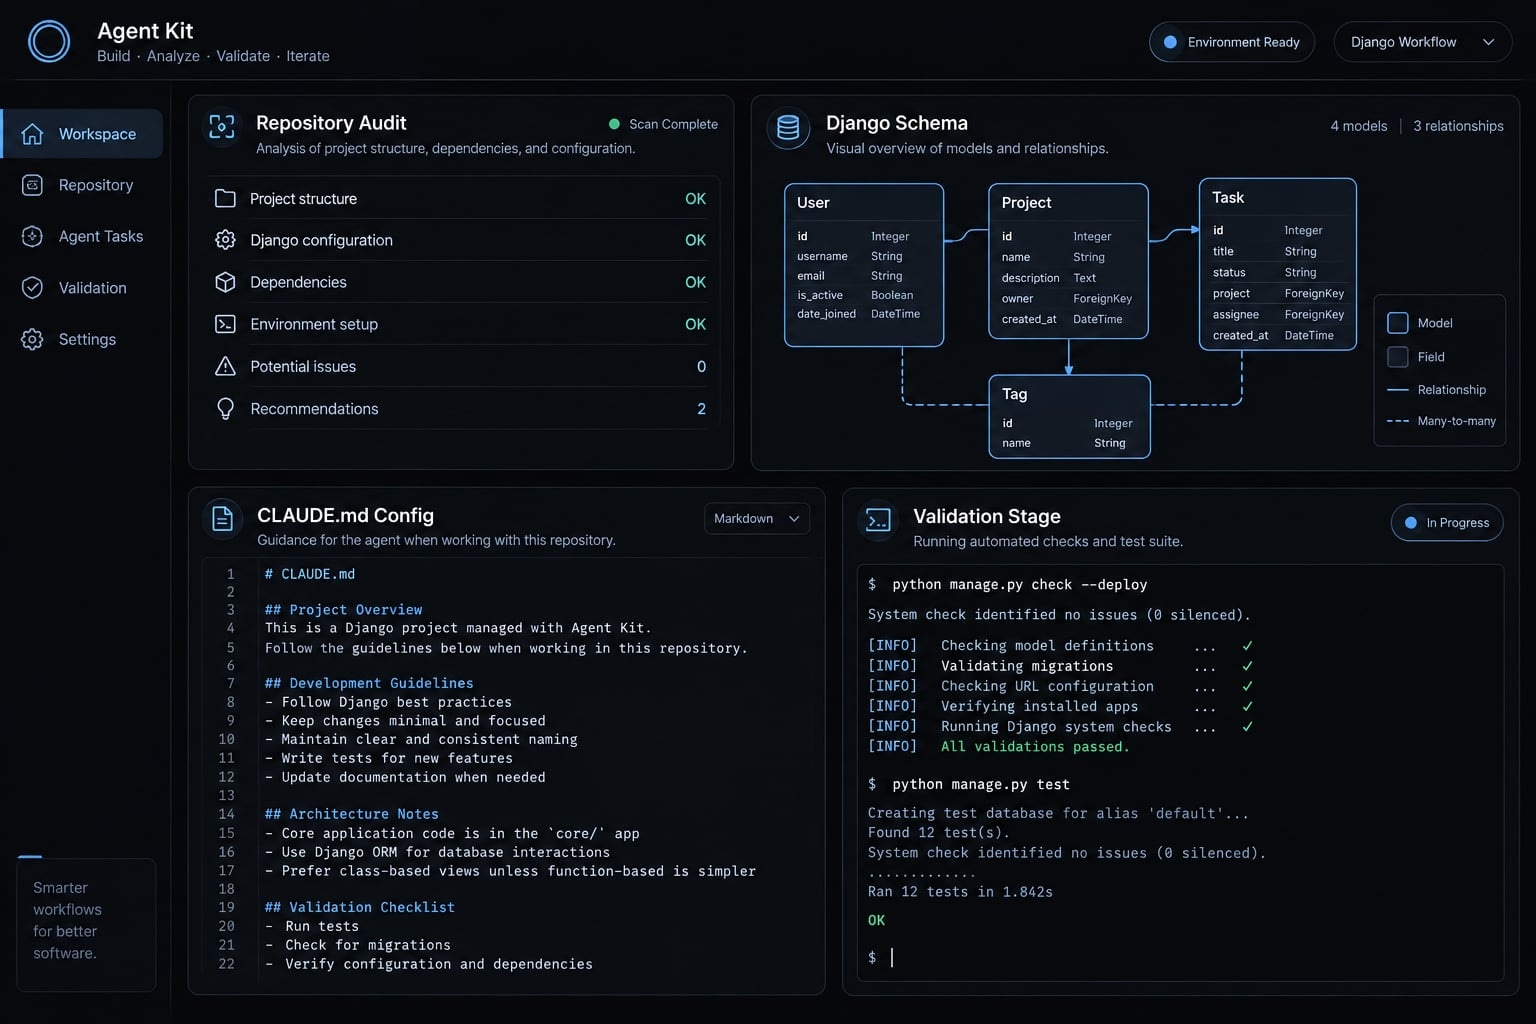Click the Scan Complete green status dot

614,124
